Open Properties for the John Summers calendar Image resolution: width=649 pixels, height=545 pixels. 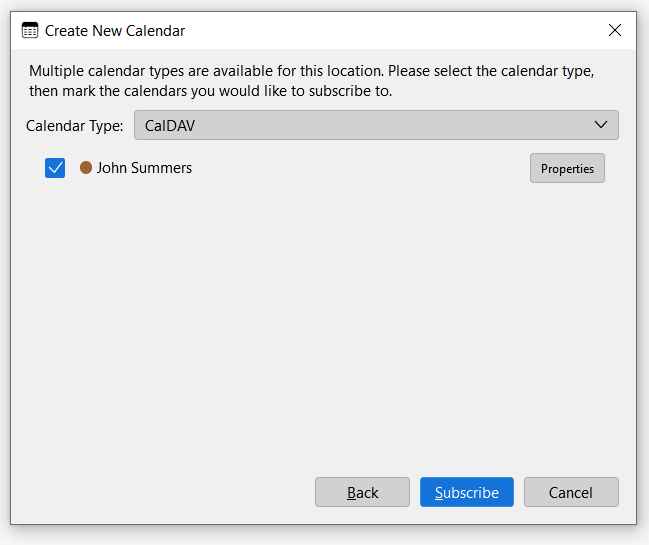point(567,168)
